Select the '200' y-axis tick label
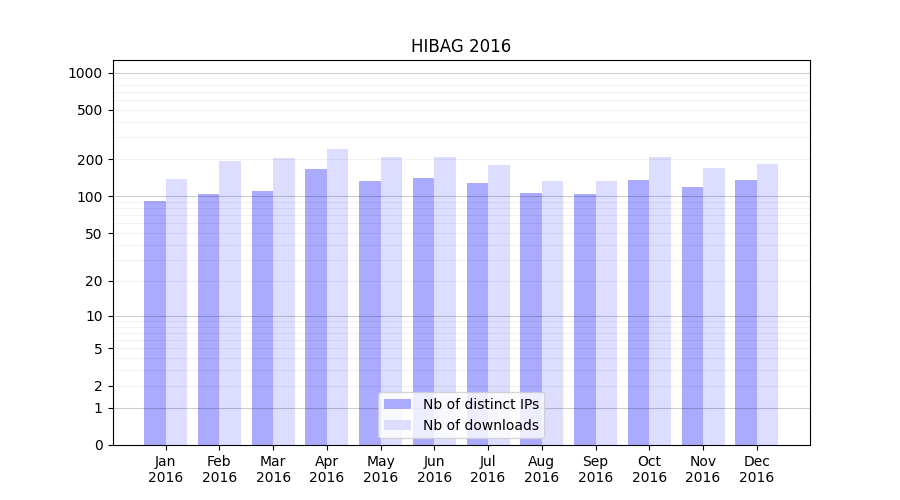The width and height of the screenshot is (900, 500). click(91, 160)
